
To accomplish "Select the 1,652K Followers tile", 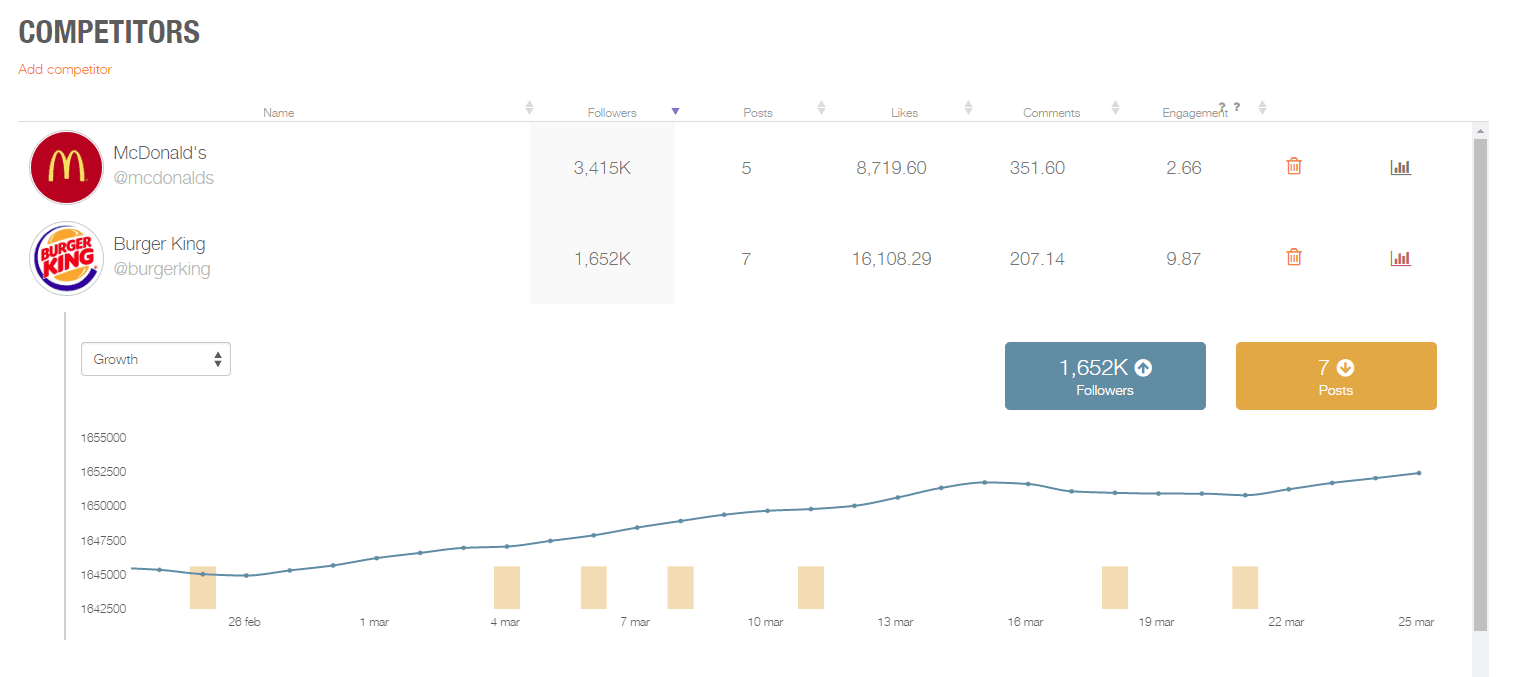I will (1105, 376).
